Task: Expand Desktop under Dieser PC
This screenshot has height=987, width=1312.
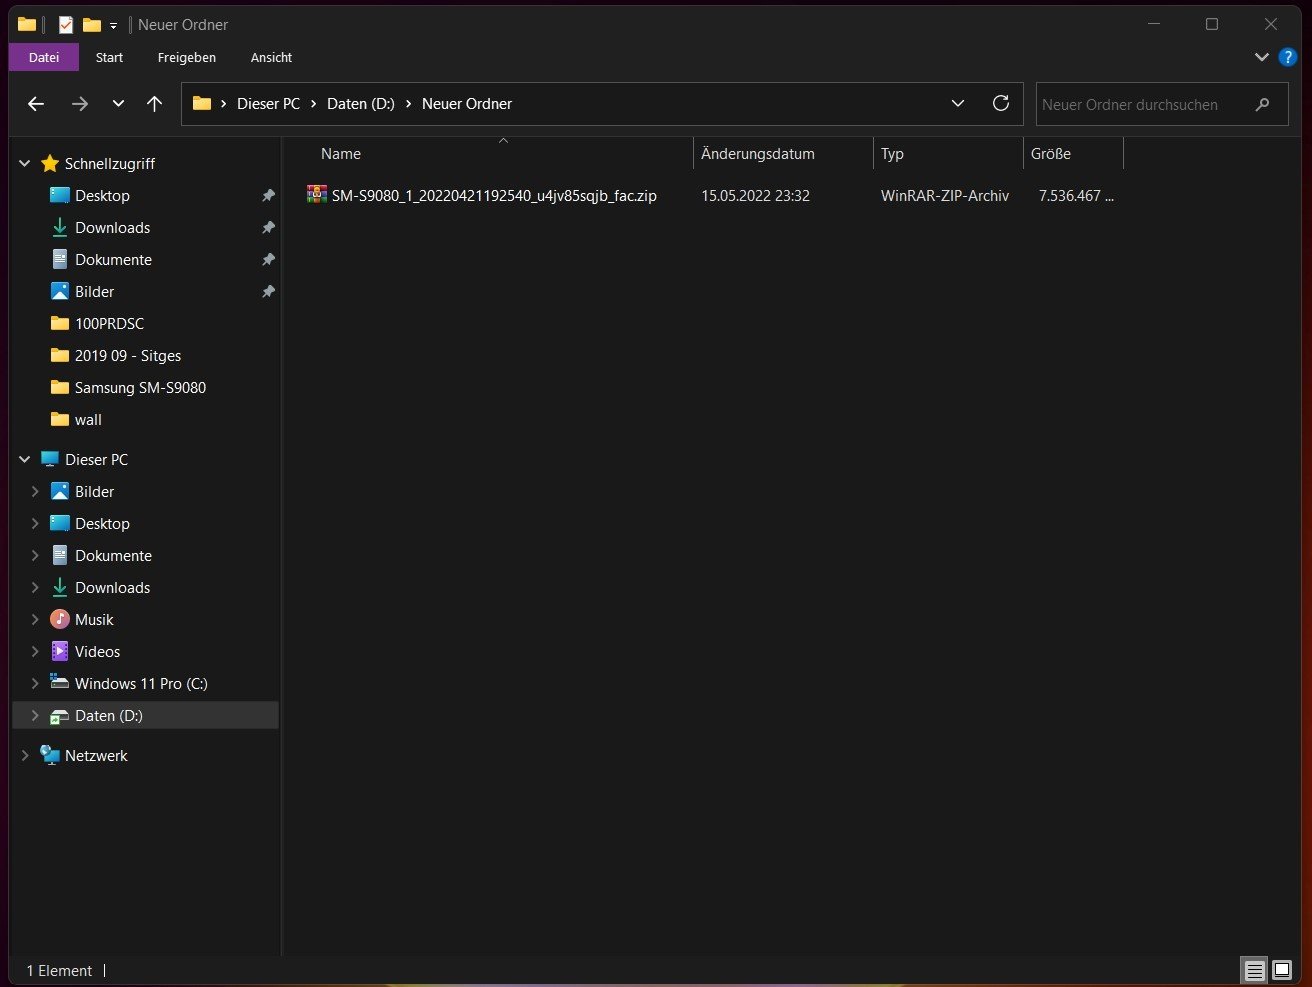Action: click(35, 524)
